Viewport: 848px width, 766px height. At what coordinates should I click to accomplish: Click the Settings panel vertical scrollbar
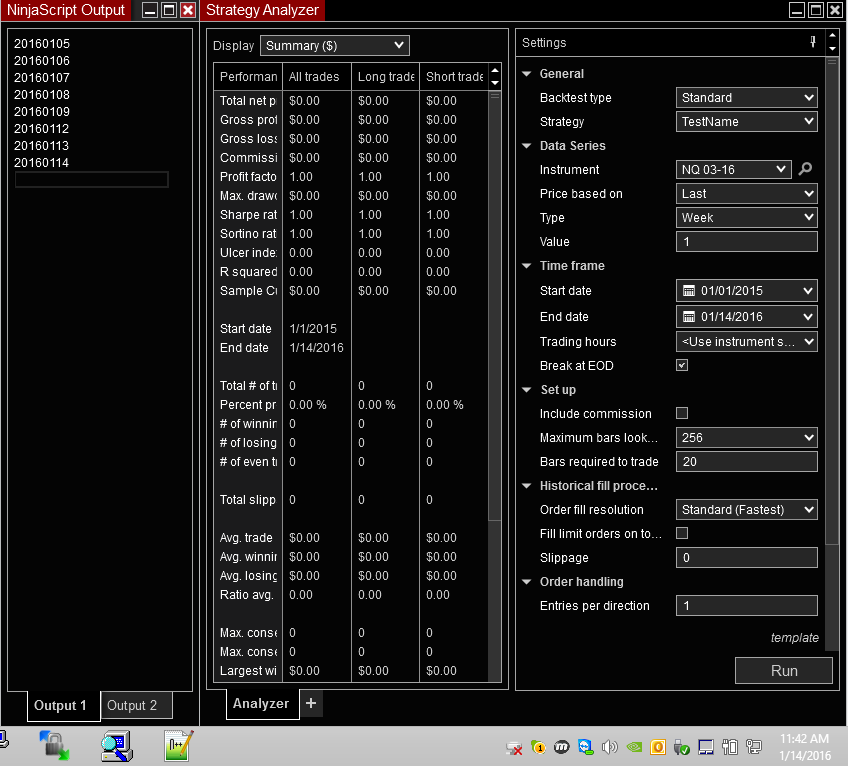[x=832, y=300]
